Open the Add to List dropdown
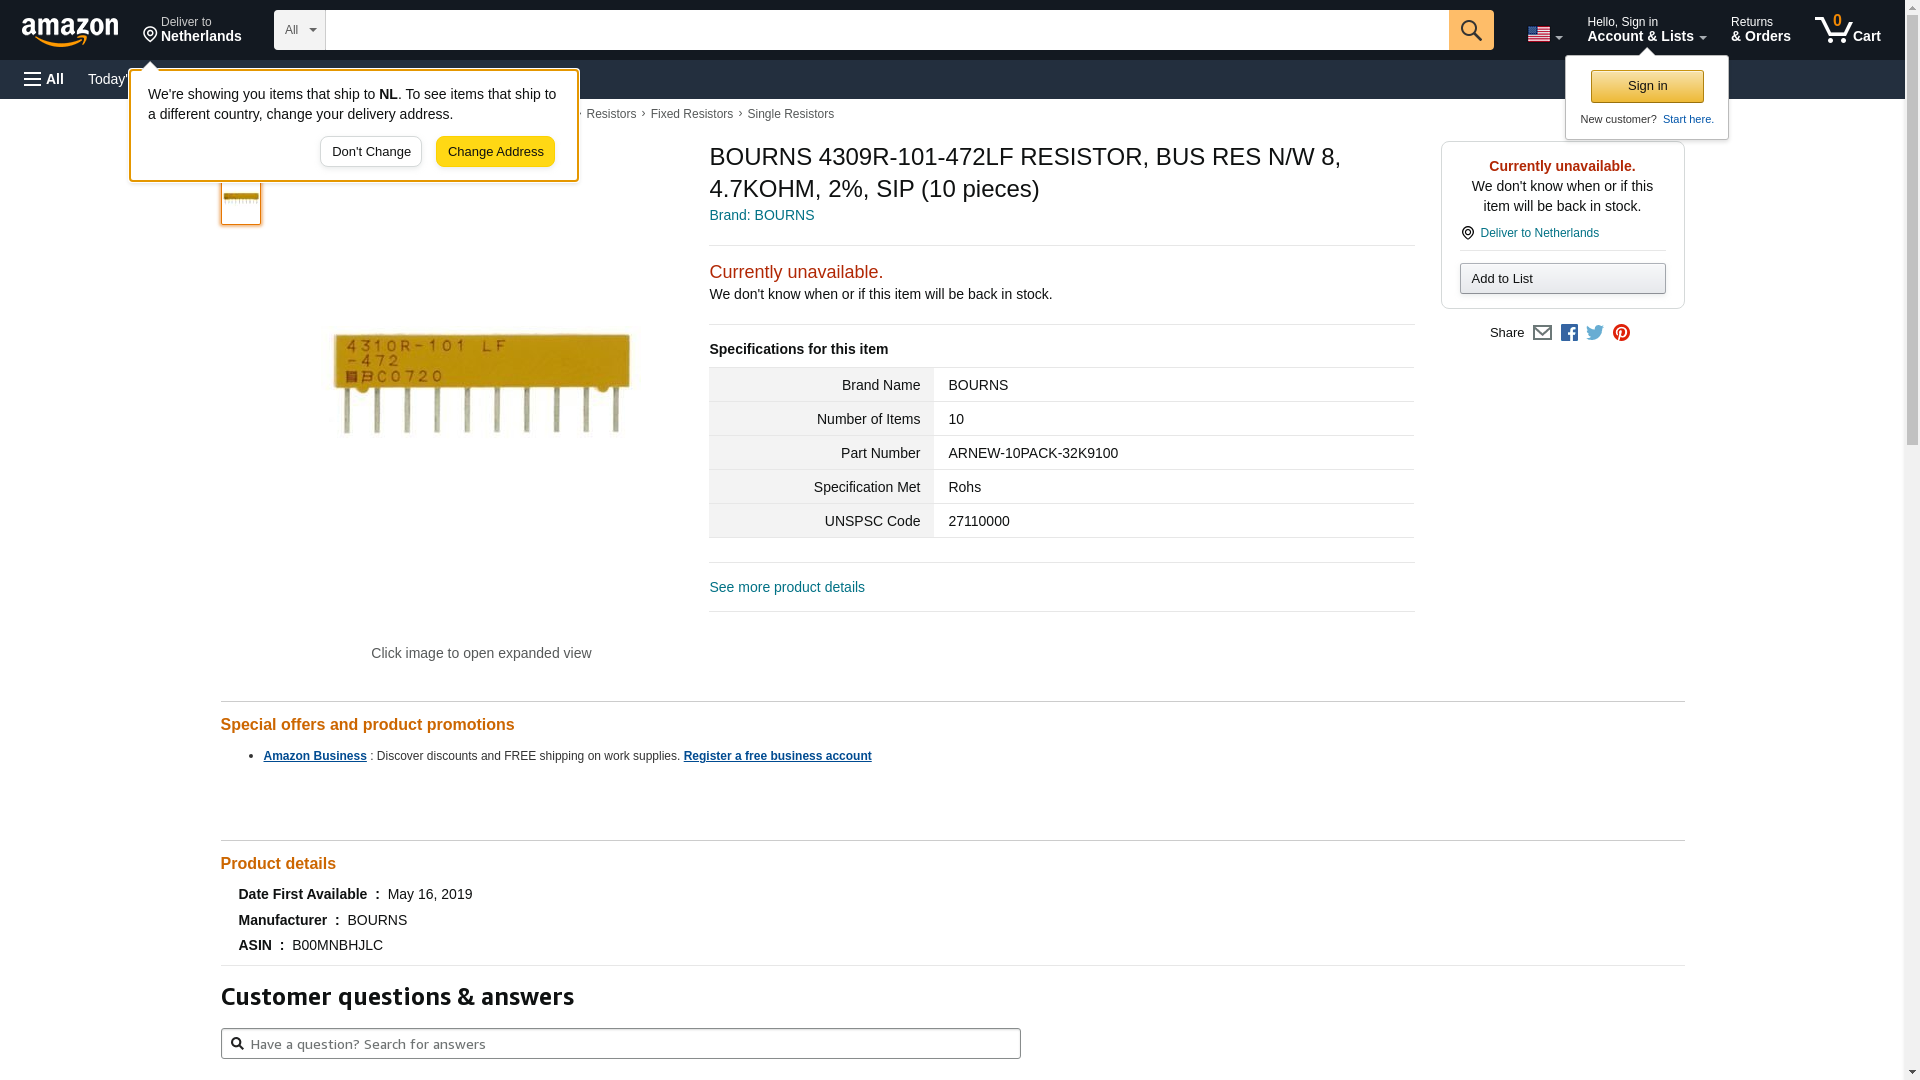Screen dimensions: 1920x1080 (1562, 279)
